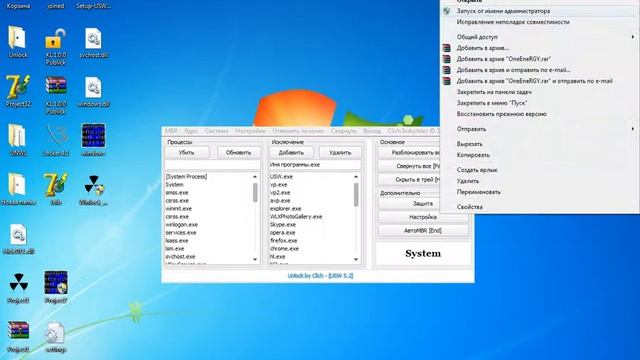640x360 pixels.
Task: Select the windows.dll file icon
Action: 93,88
